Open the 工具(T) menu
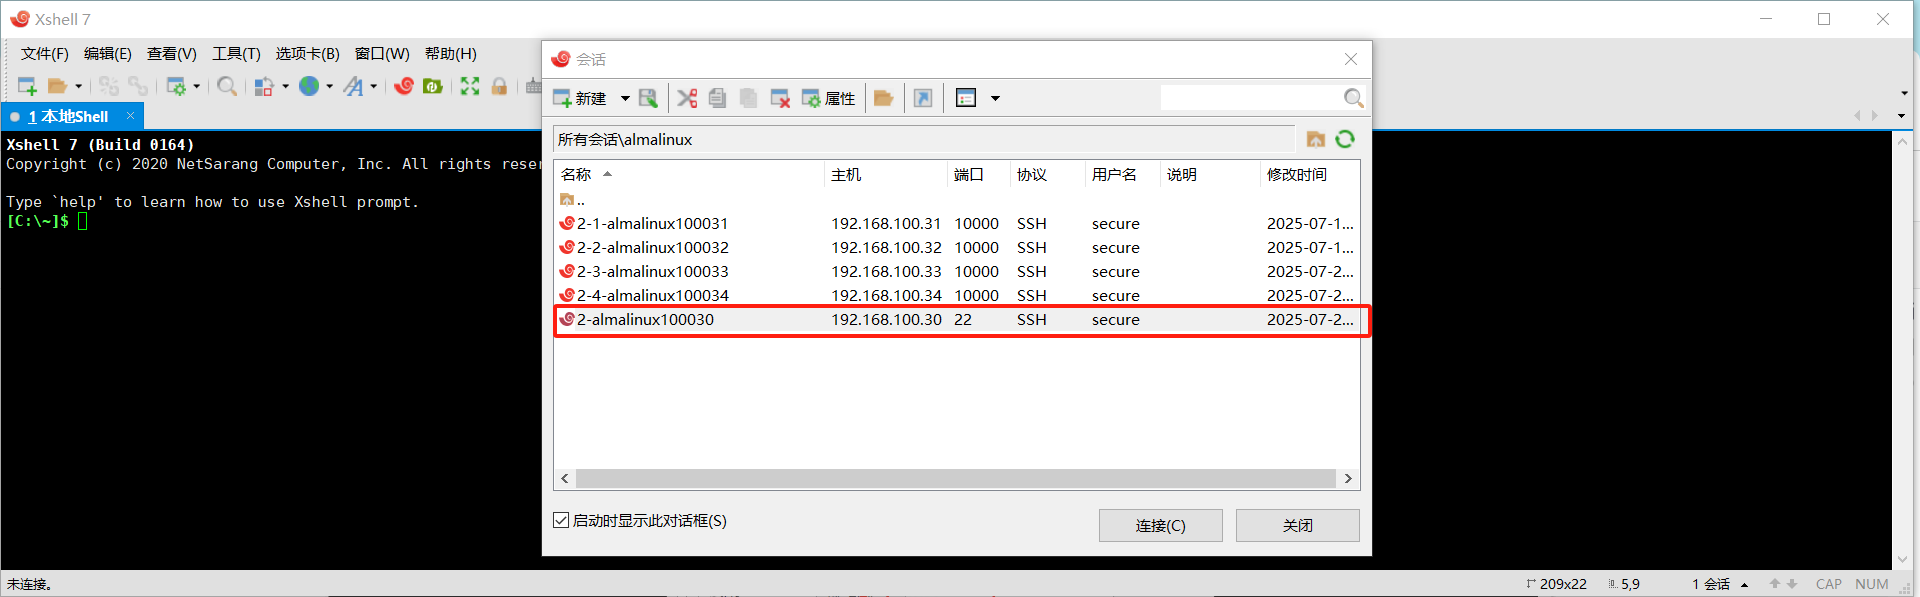The height and width of the screenshot is (597, 1920). [x=236, y=54]
